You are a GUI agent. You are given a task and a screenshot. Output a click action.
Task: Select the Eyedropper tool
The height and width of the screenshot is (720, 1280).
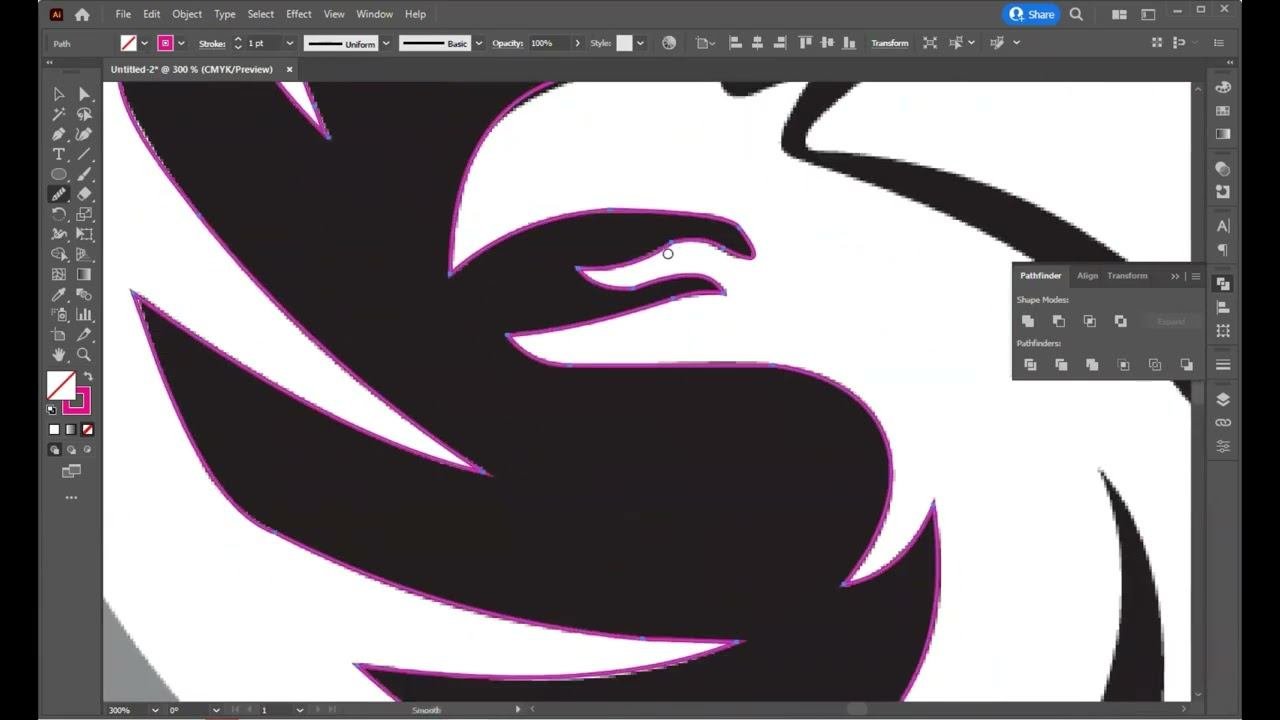(59, 294)
